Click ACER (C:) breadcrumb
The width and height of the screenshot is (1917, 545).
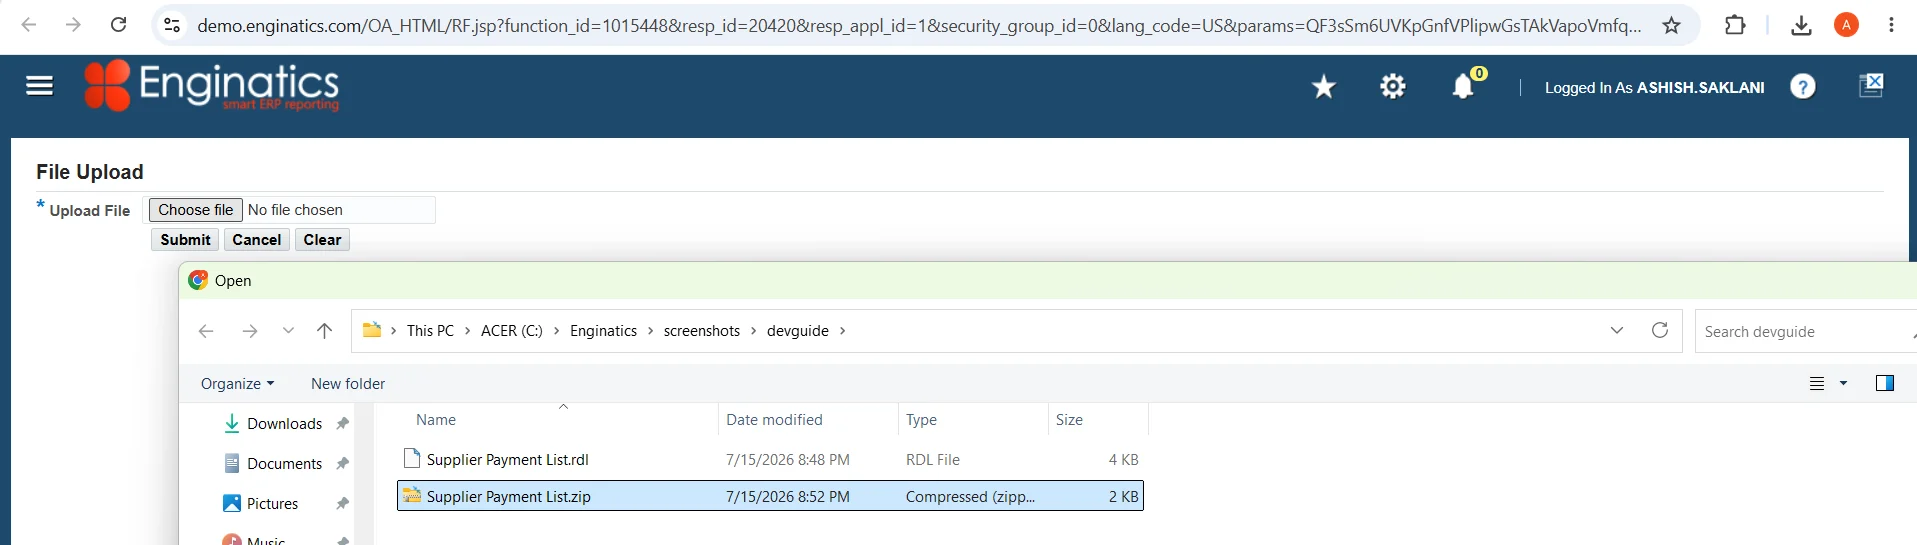click(512, 331)
